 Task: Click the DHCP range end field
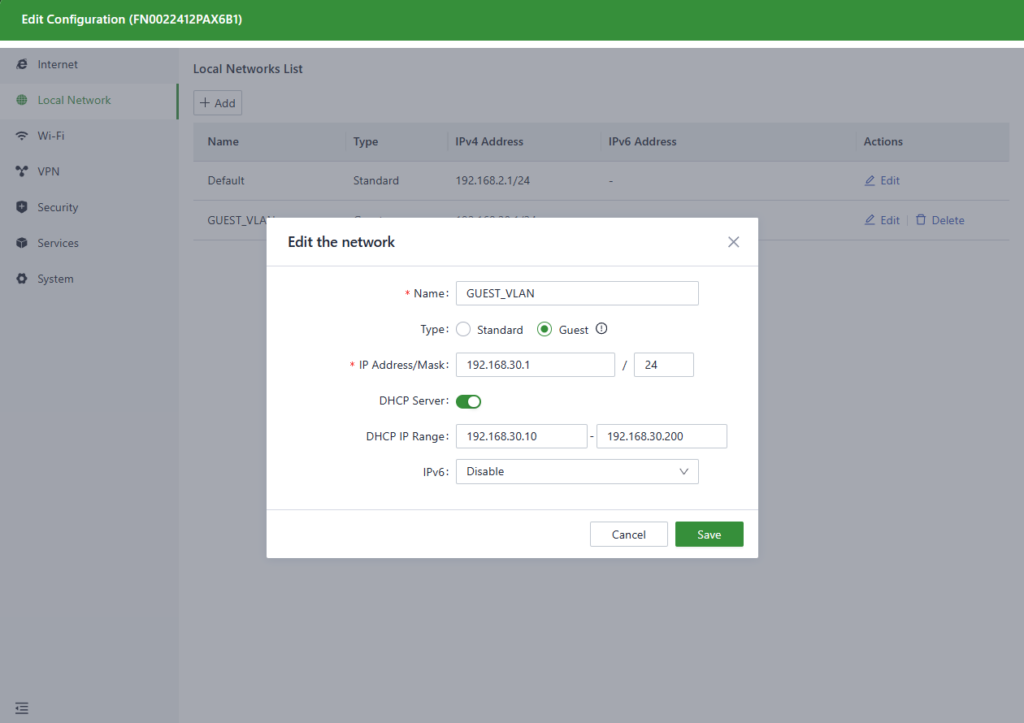661,437
